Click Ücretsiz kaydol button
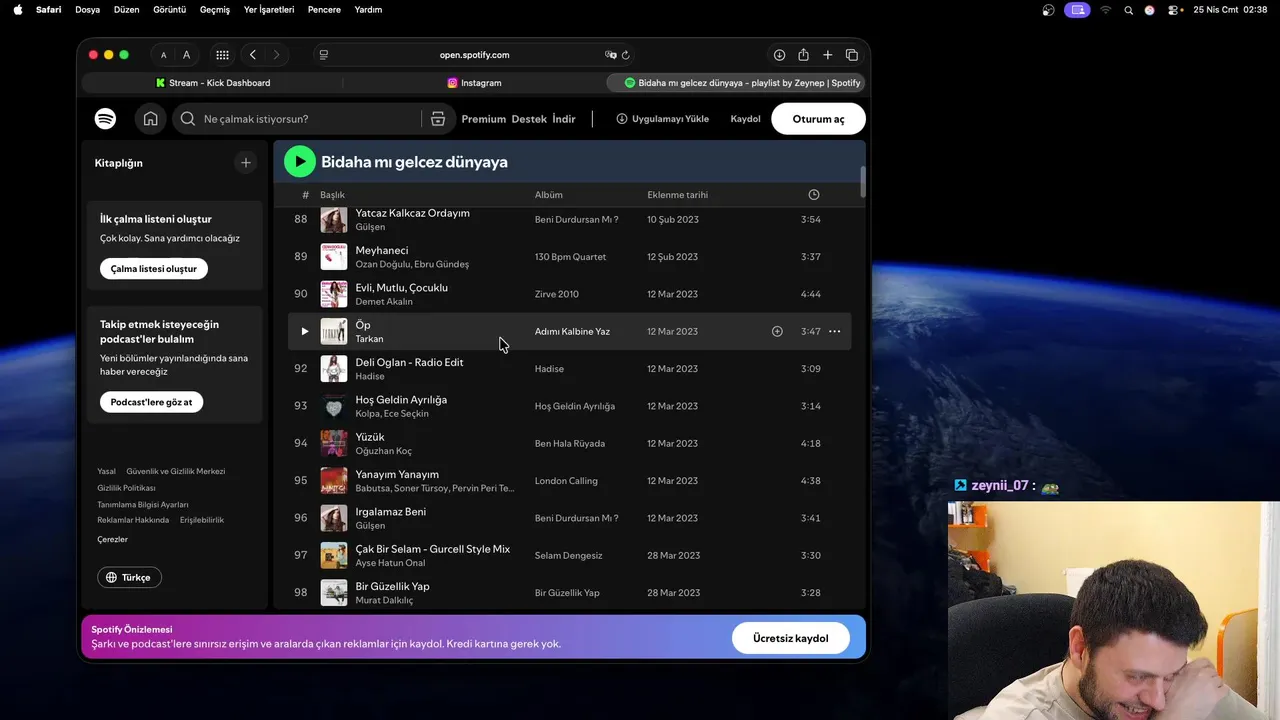Image resolution: width=1280 pixels, height=720 pixels. click(x=791, y=638)
